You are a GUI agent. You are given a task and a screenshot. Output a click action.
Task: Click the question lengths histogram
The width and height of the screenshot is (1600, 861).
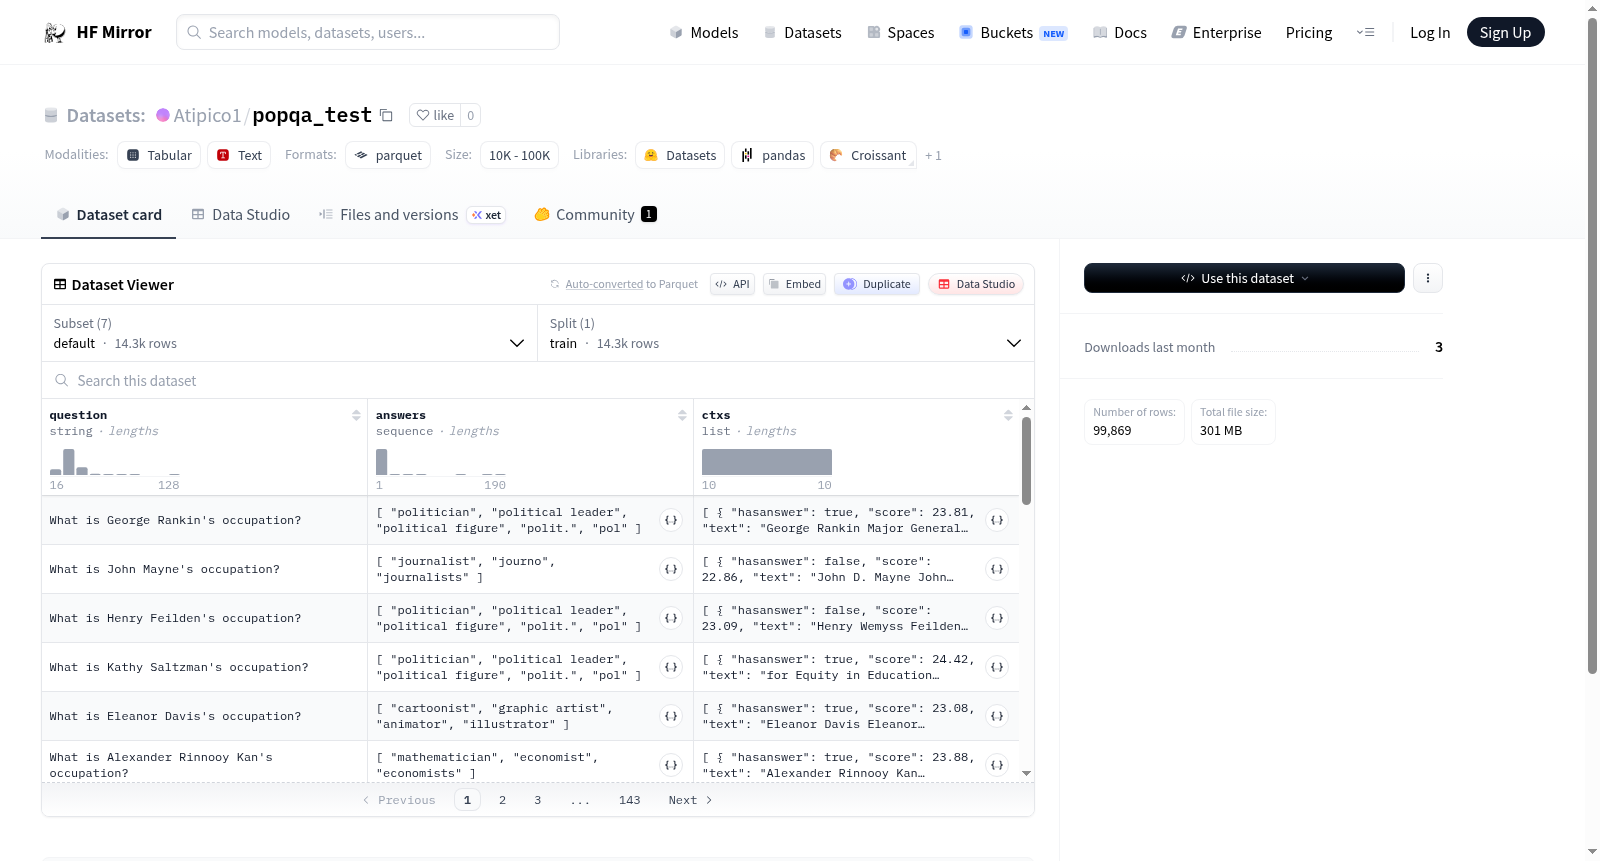(114, 462)
